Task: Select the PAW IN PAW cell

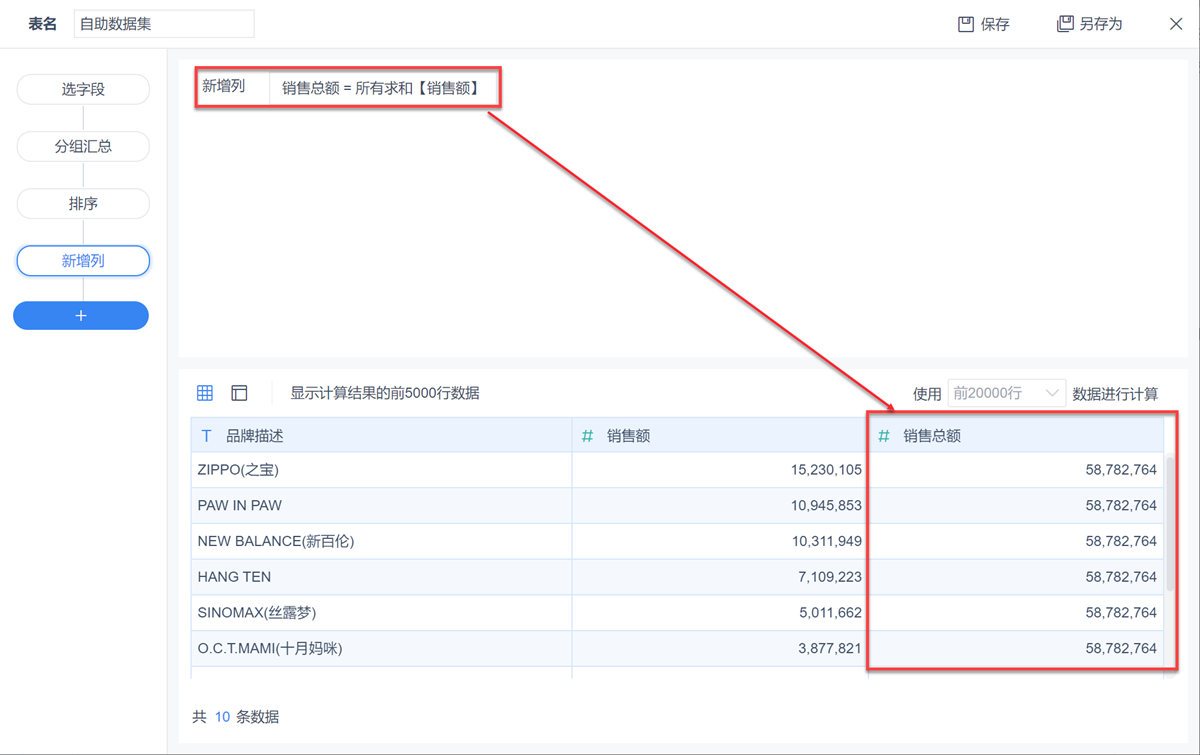Action: coord(381,506)
